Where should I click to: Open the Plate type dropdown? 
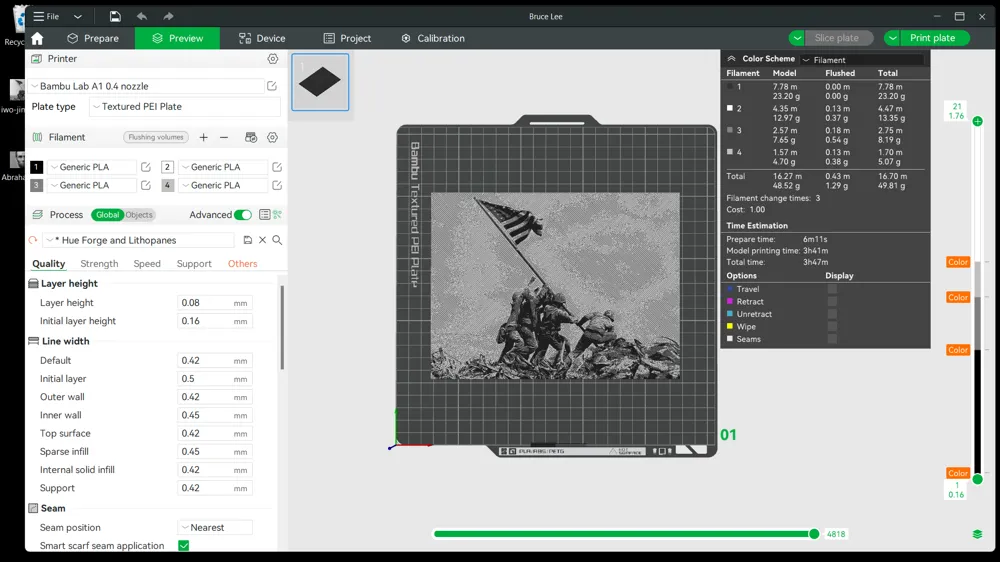[184, 107]
